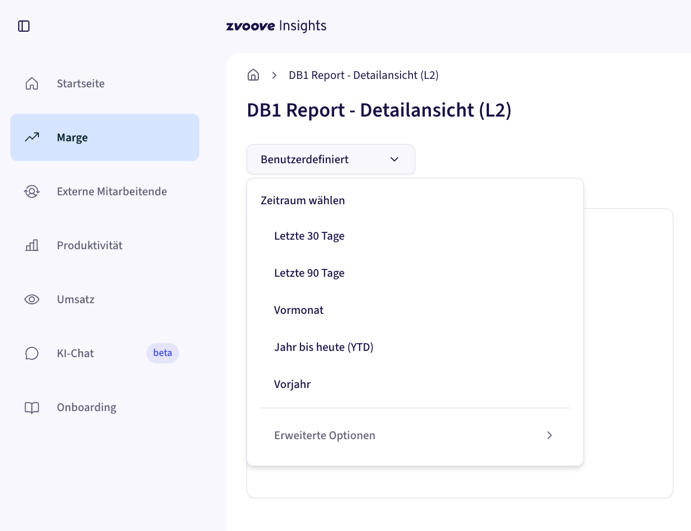This screenshot has width=691, height=531.
Task: Select the Vorjahr time range
Action: point(292,384)
